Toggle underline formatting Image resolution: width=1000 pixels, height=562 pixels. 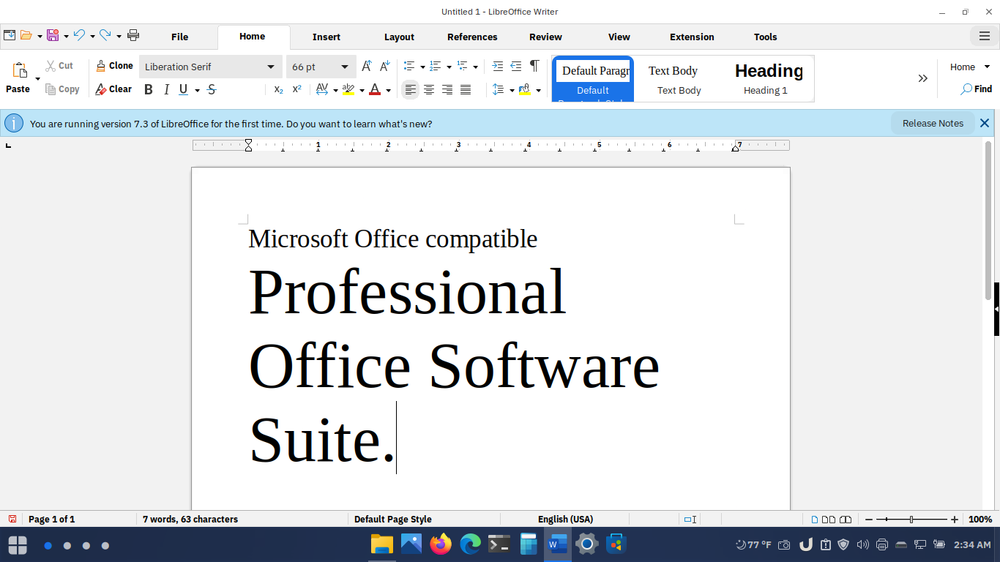184,90
